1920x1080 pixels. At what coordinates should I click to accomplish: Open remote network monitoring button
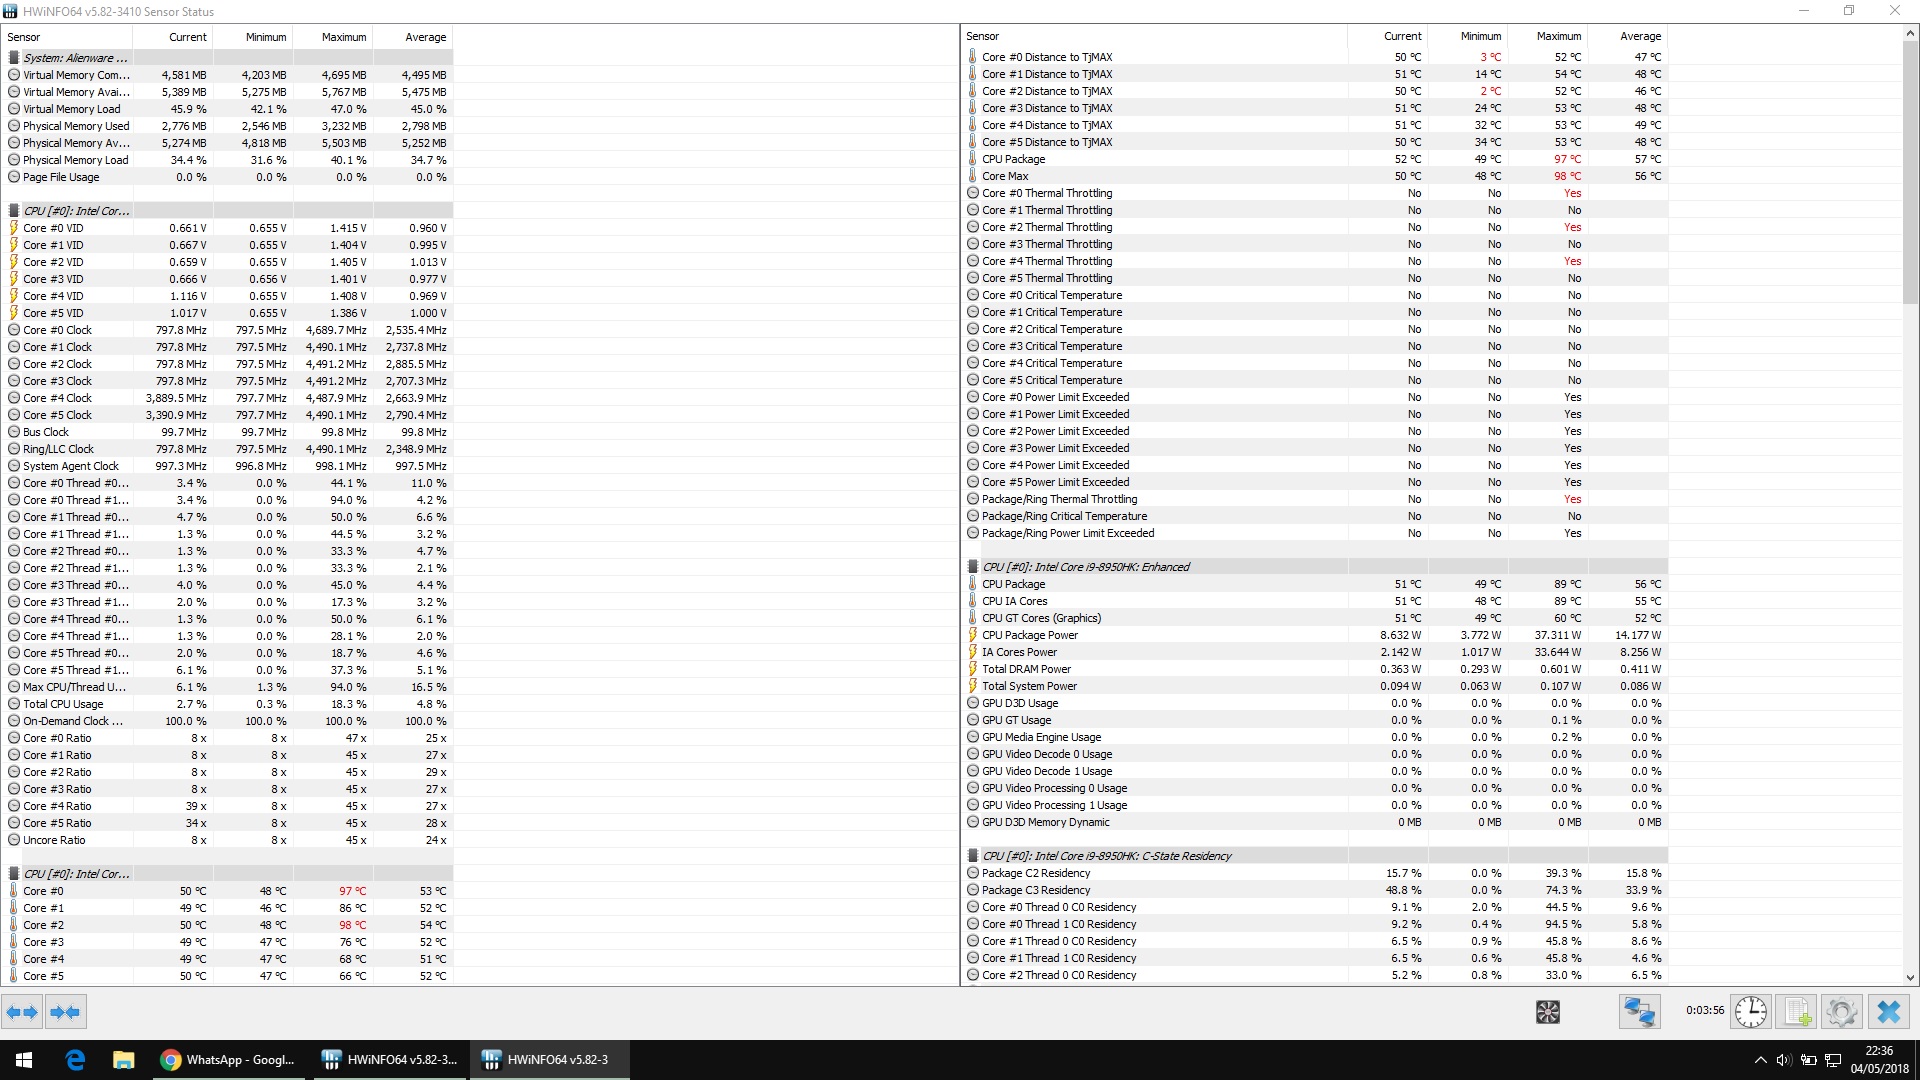pos(1640,1012)
